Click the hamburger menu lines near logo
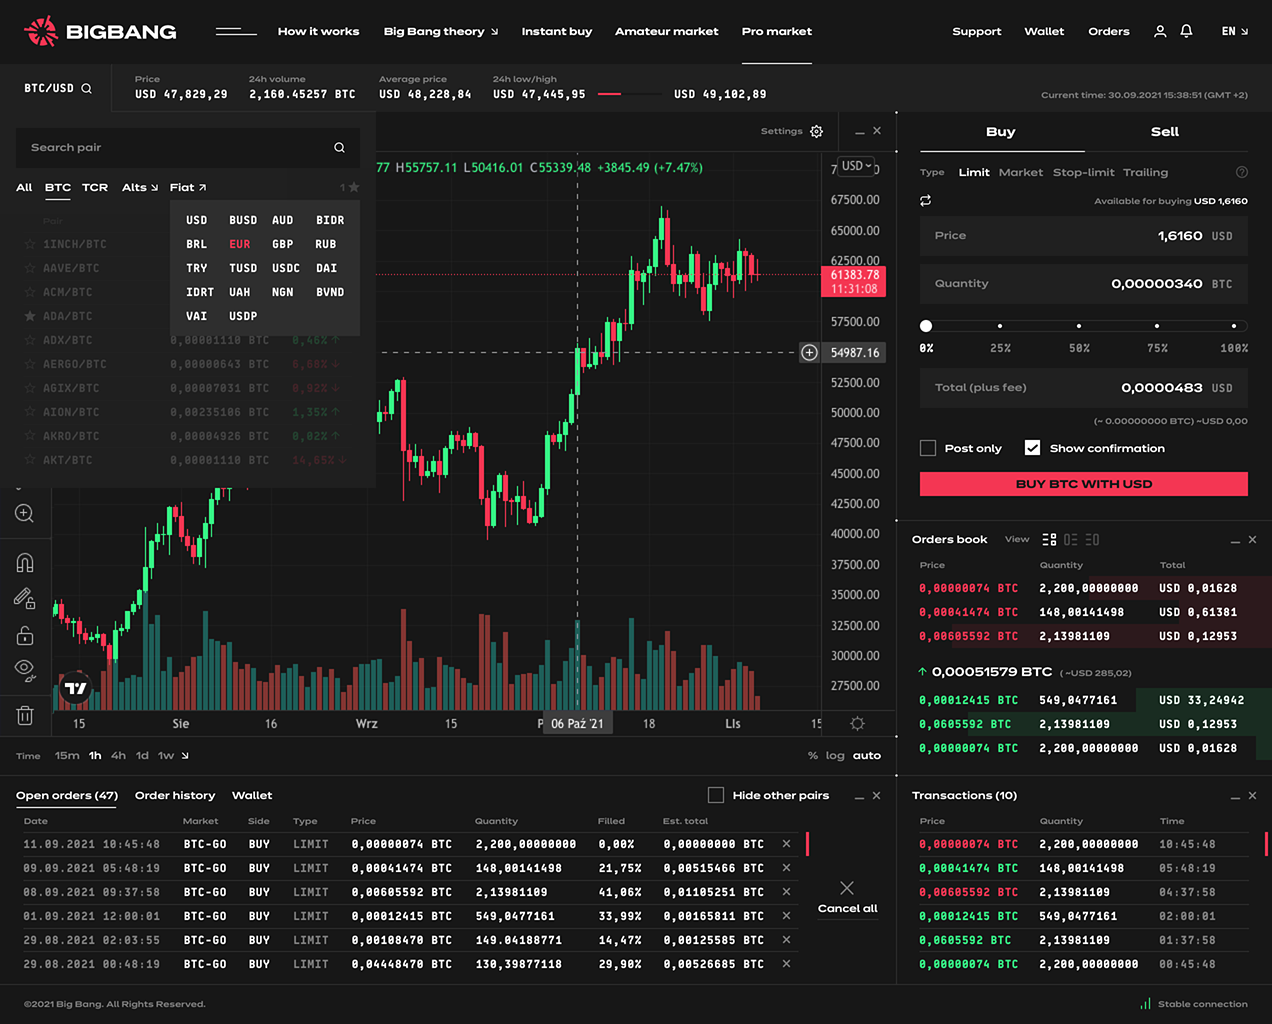Viewport: 1272px width, 1024px height. 236,31
